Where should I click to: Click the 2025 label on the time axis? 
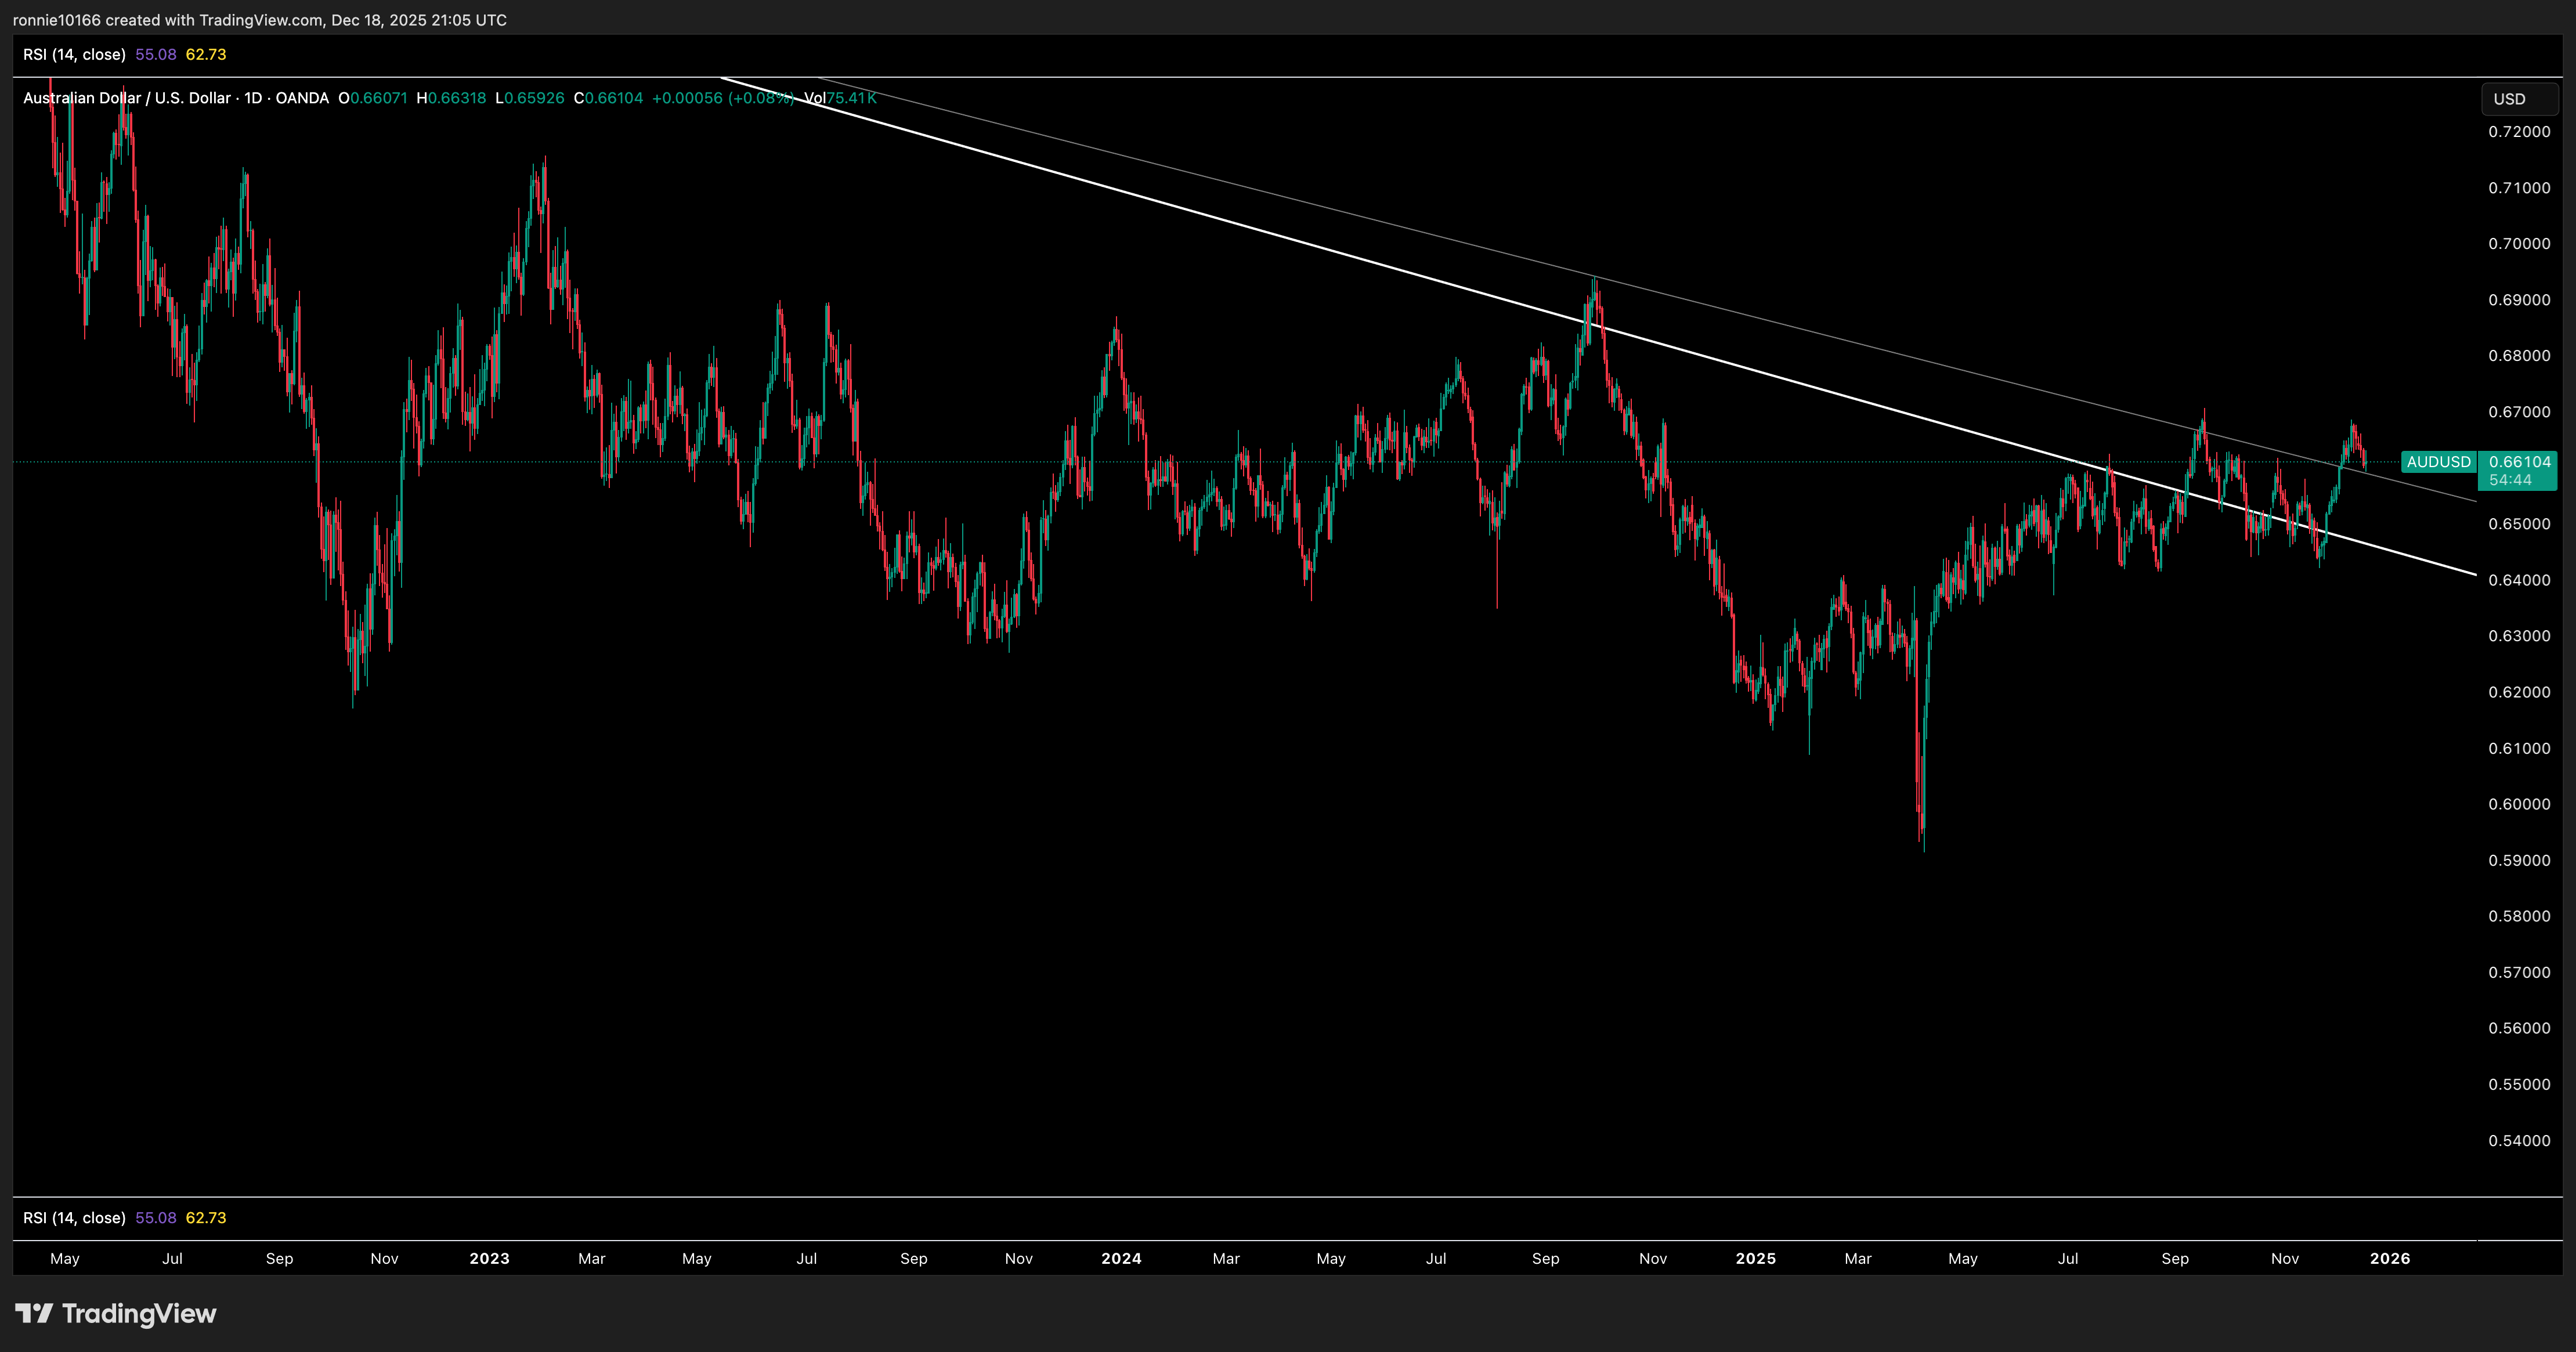(1757, 1259)
